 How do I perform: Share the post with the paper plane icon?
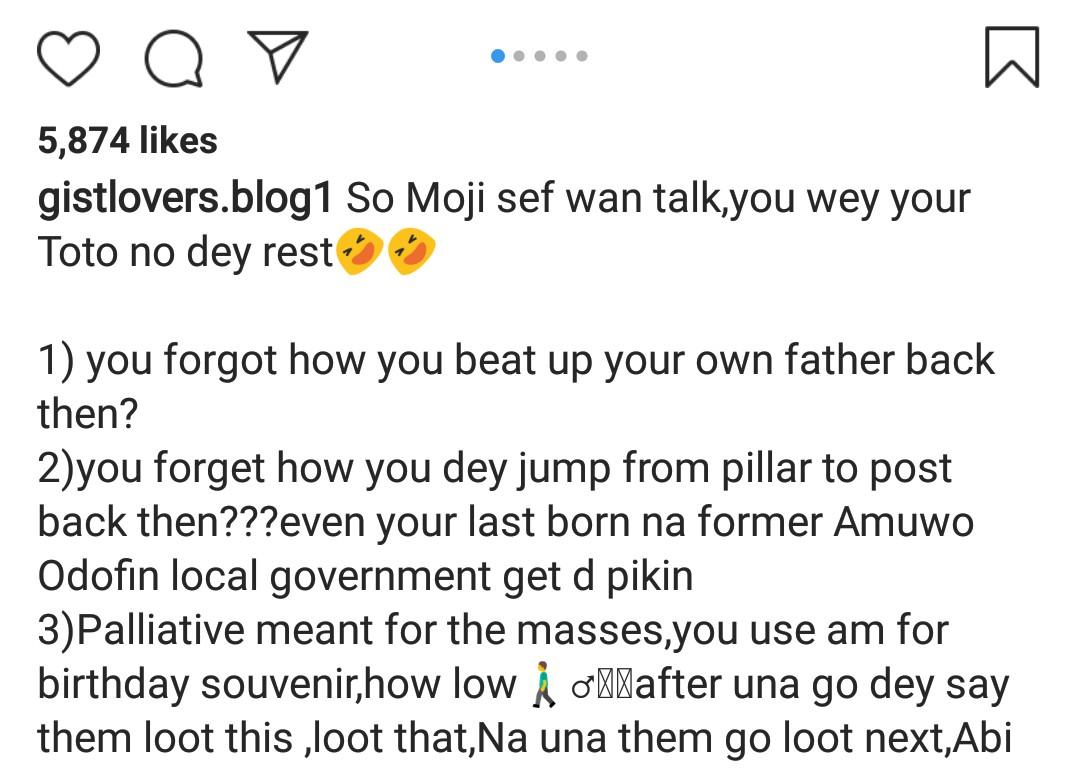click(277, 55)
